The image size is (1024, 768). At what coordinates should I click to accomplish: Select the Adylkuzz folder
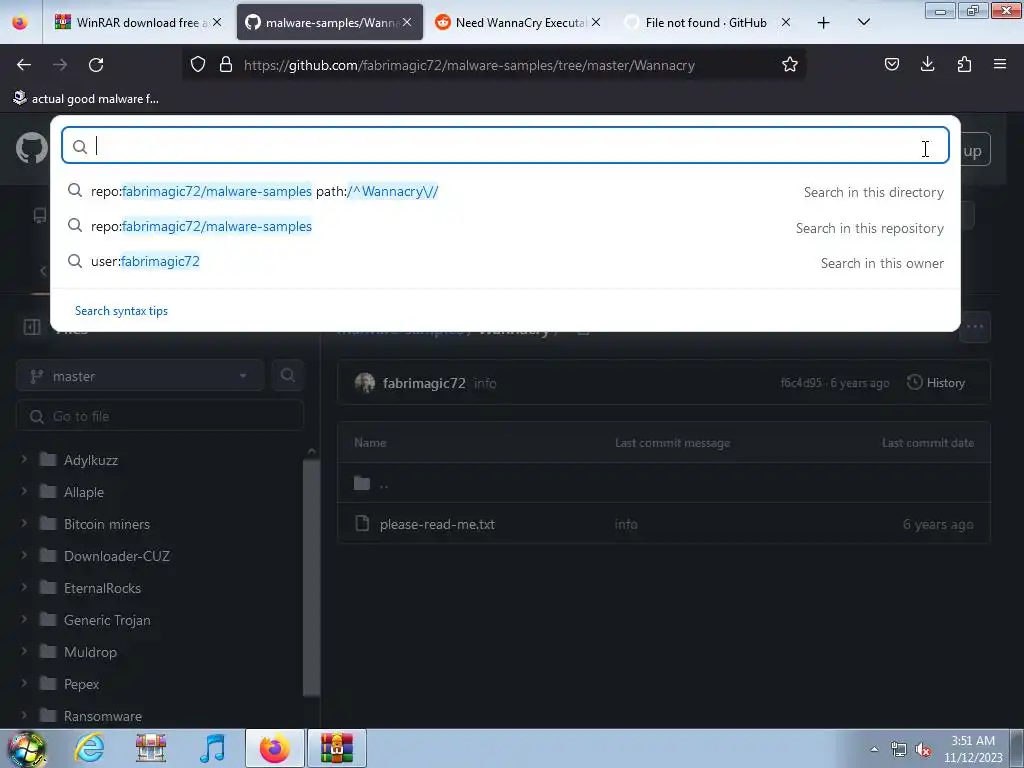click(x=91, y=460)
